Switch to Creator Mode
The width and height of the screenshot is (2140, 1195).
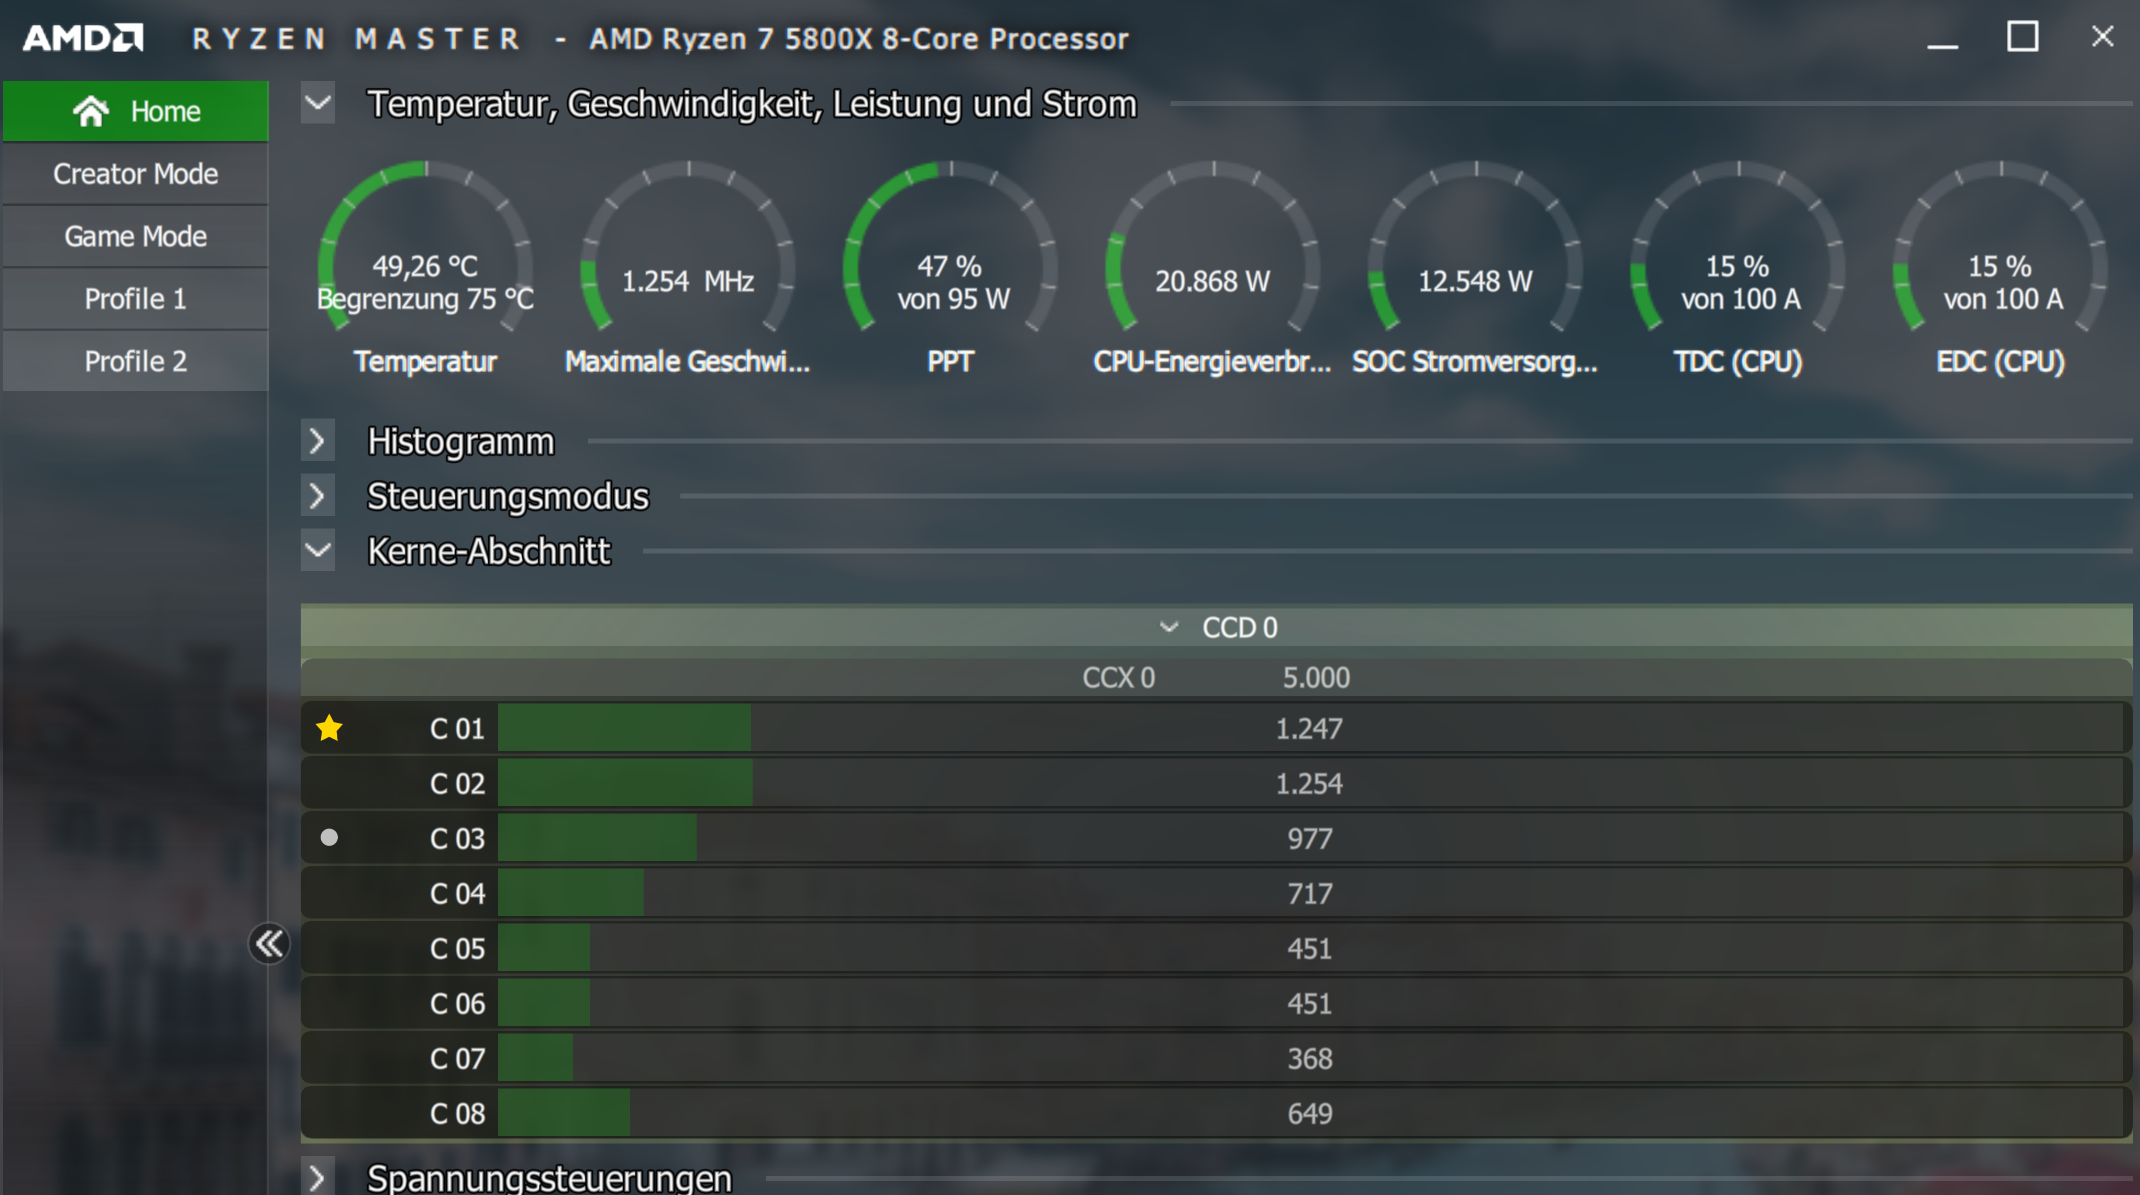pos(135,174)
